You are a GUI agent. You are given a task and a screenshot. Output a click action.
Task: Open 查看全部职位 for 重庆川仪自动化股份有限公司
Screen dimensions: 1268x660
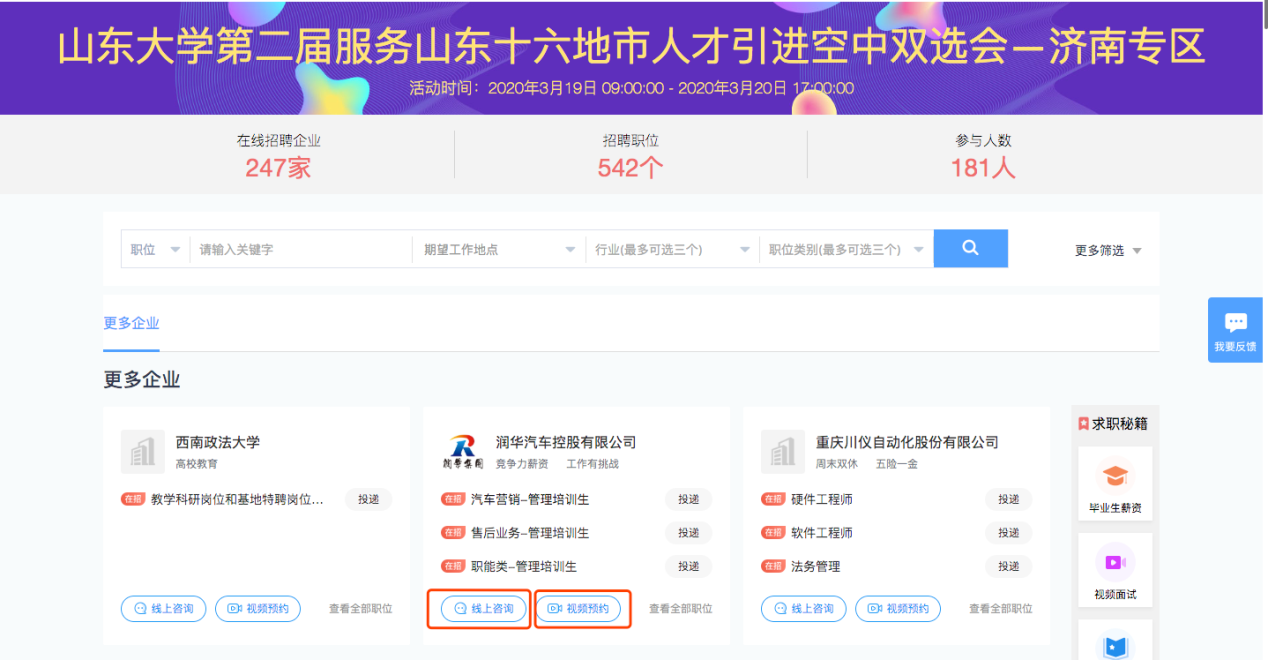click(x=1001, y=609)
